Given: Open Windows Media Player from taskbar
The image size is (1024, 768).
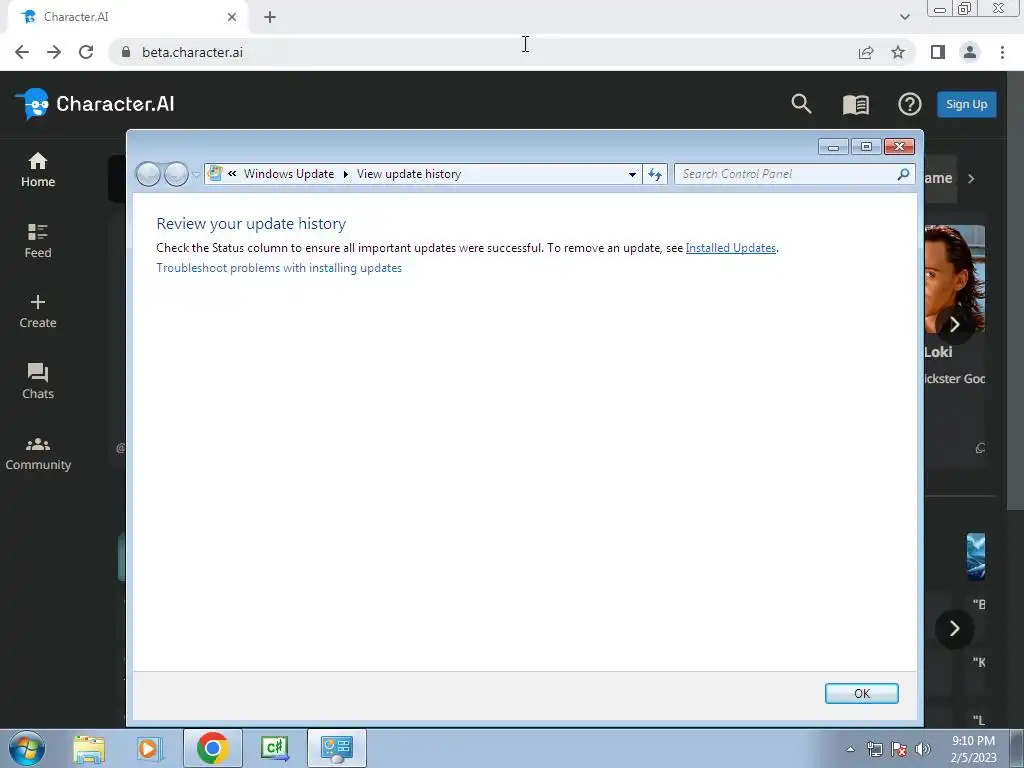Looking at the screenshot, I should click(150, 748).
